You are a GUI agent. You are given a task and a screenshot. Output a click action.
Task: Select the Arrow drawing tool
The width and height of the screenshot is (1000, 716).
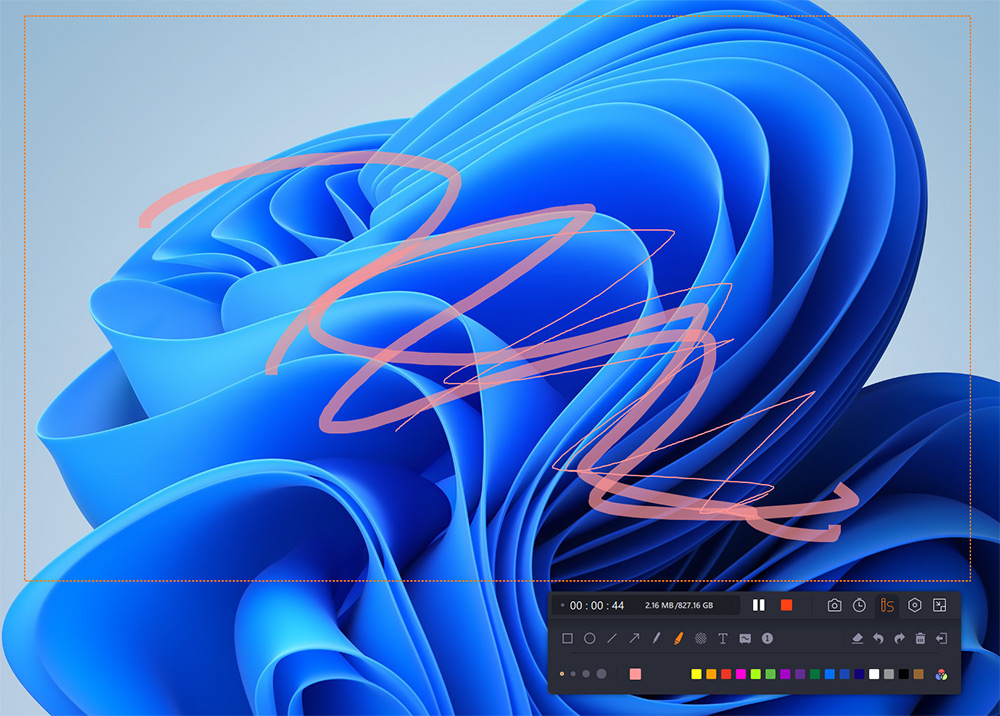click(634, 638)
